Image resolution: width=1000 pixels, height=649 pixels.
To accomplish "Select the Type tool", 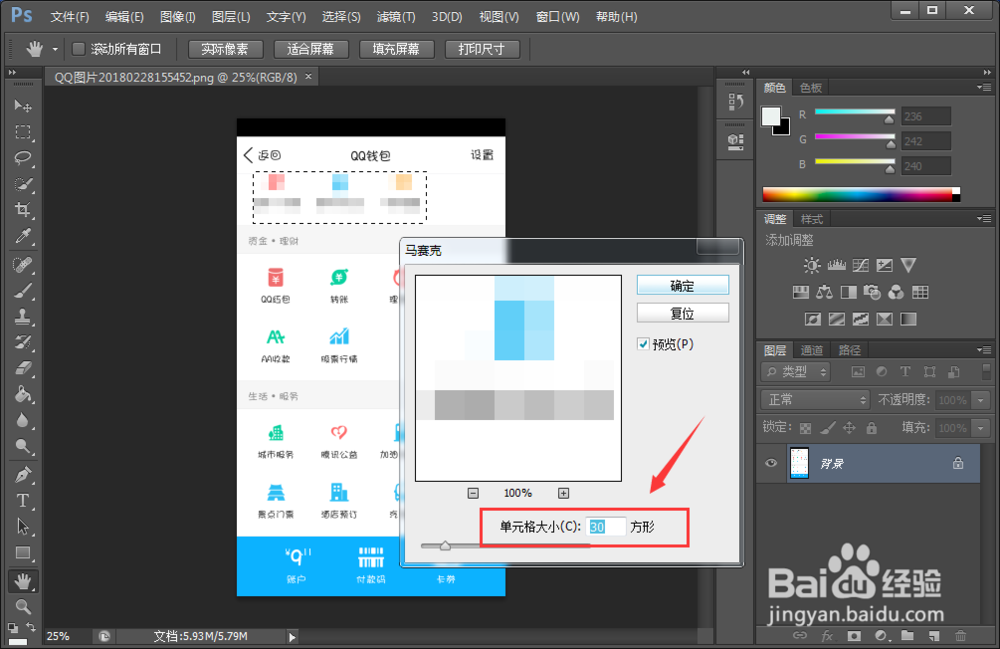I will coord(23,500).
